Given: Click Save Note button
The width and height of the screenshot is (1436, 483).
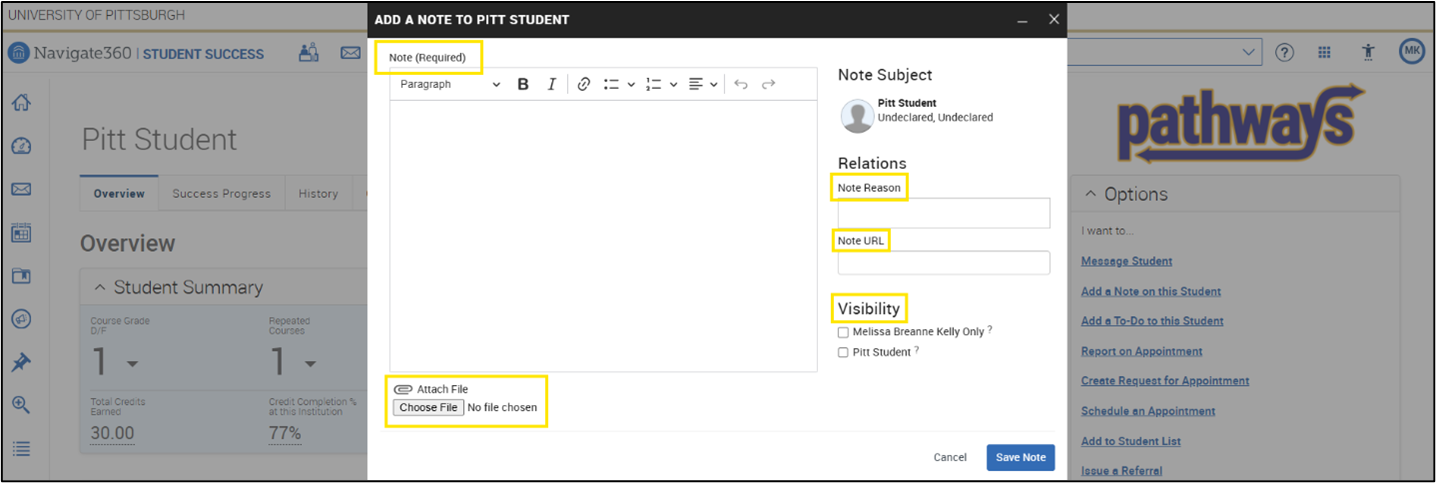Looking at the screenshot, I should (1020, 457).
